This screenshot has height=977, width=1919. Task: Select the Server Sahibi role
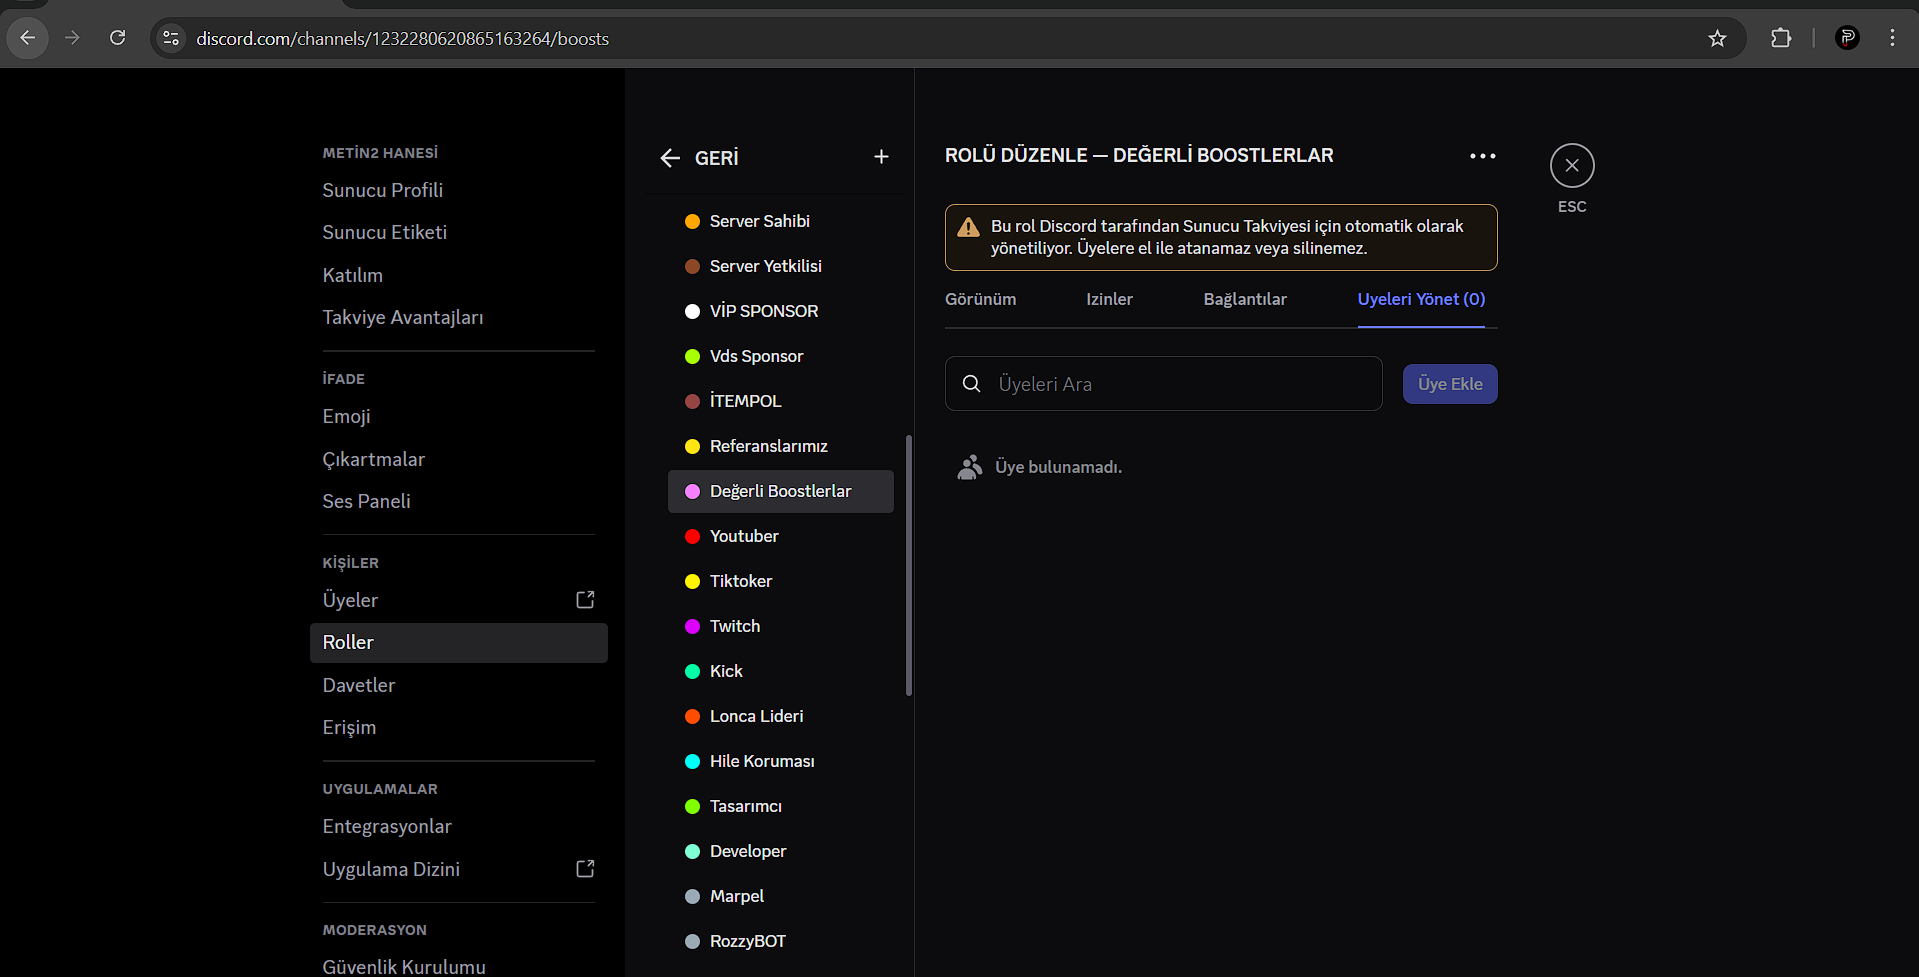pos(781,221)
